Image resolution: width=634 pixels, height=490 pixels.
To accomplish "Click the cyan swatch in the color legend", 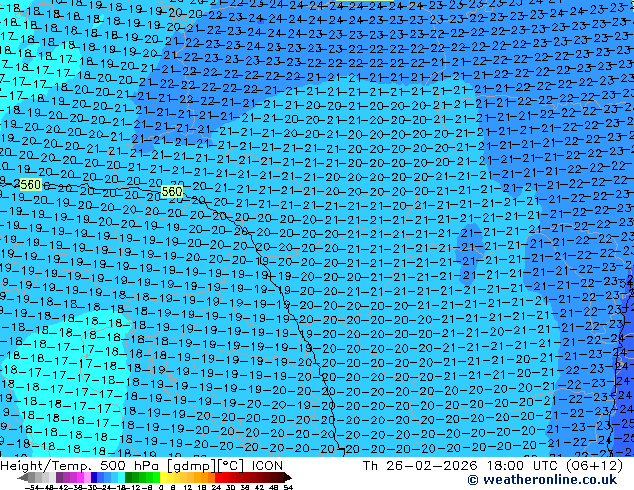I will tap(121, 477).
